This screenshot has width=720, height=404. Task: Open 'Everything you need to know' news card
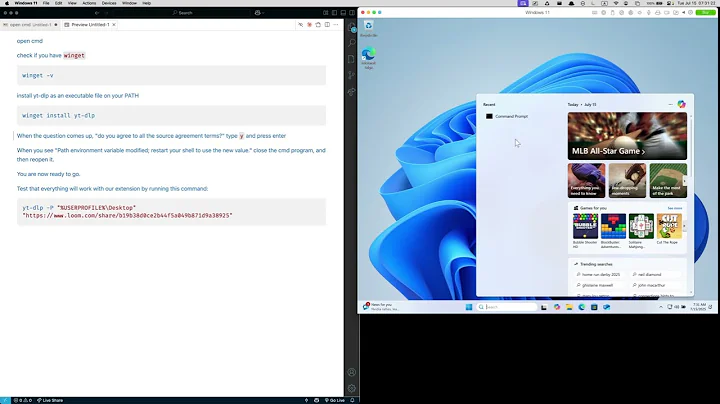coord(586,180)
